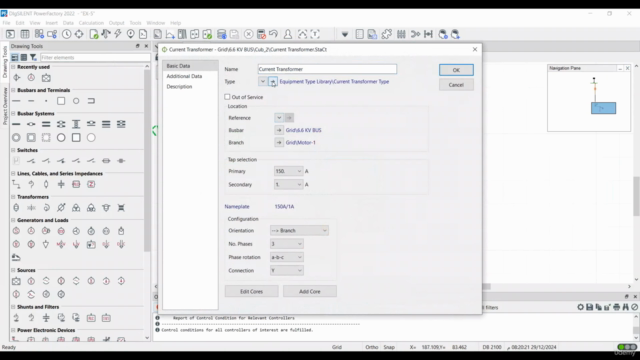
Task: Select the Z impedance element icon
Action: 91,184
